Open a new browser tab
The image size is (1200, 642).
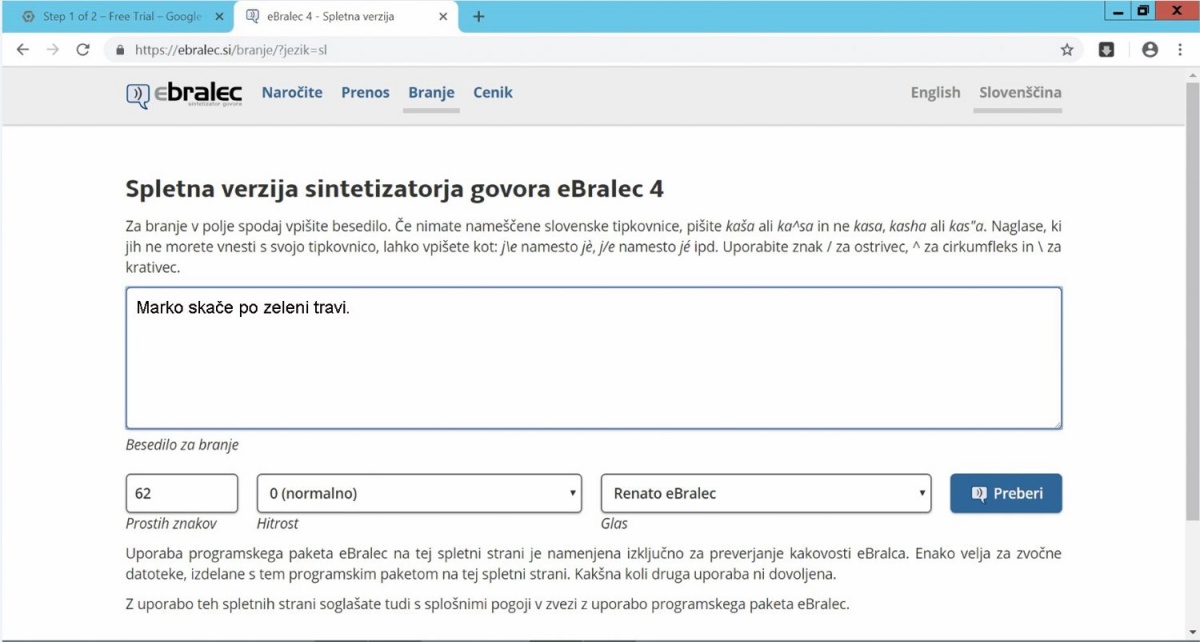pos(479,16)
